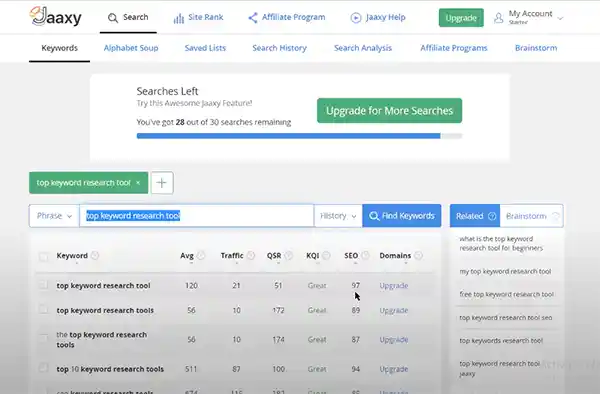The height and width of the screenshot is (394, 600).
Task: Close the 'top keyword research tool' tag
Action: point(138,183)
